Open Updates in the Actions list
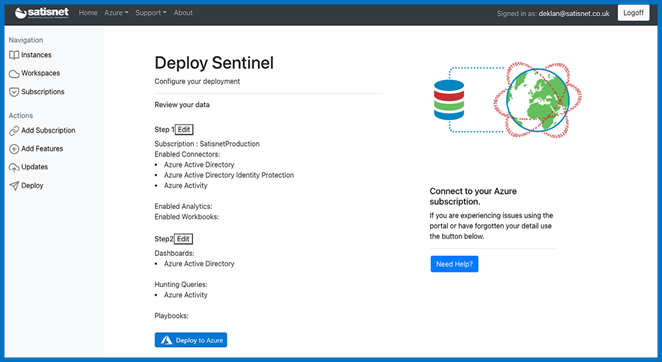Image resolution: width=662 pixels, height=362 pixels. pyautogui.click(x=34, y=167)
